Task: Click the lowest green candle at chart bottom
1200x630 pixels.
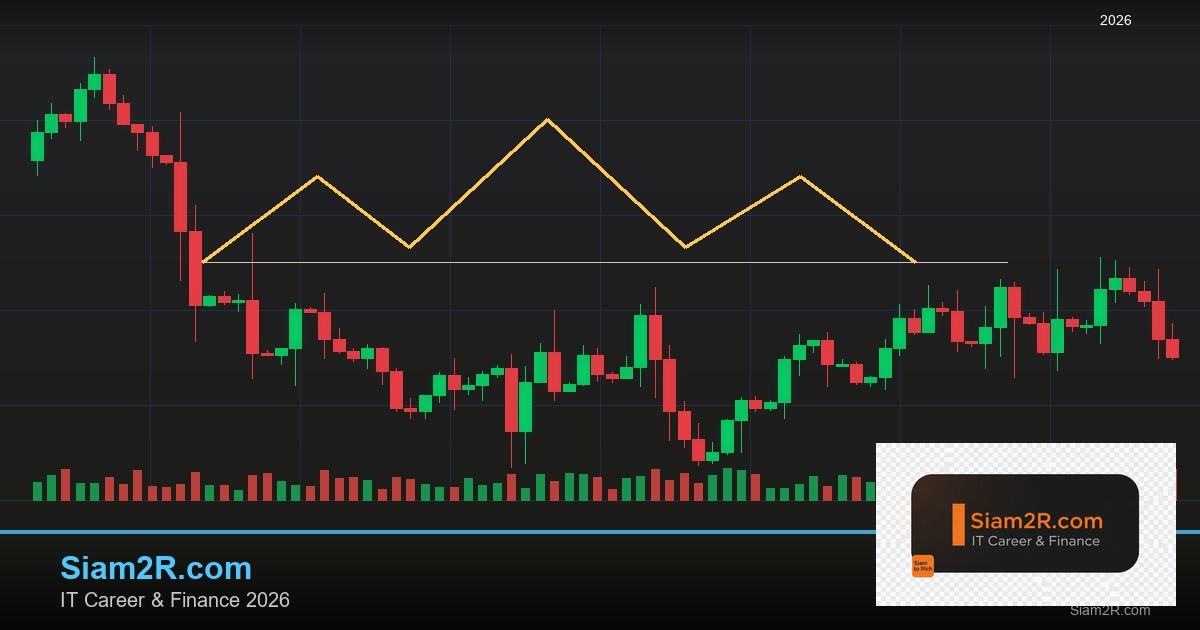Action: [712, 456]
